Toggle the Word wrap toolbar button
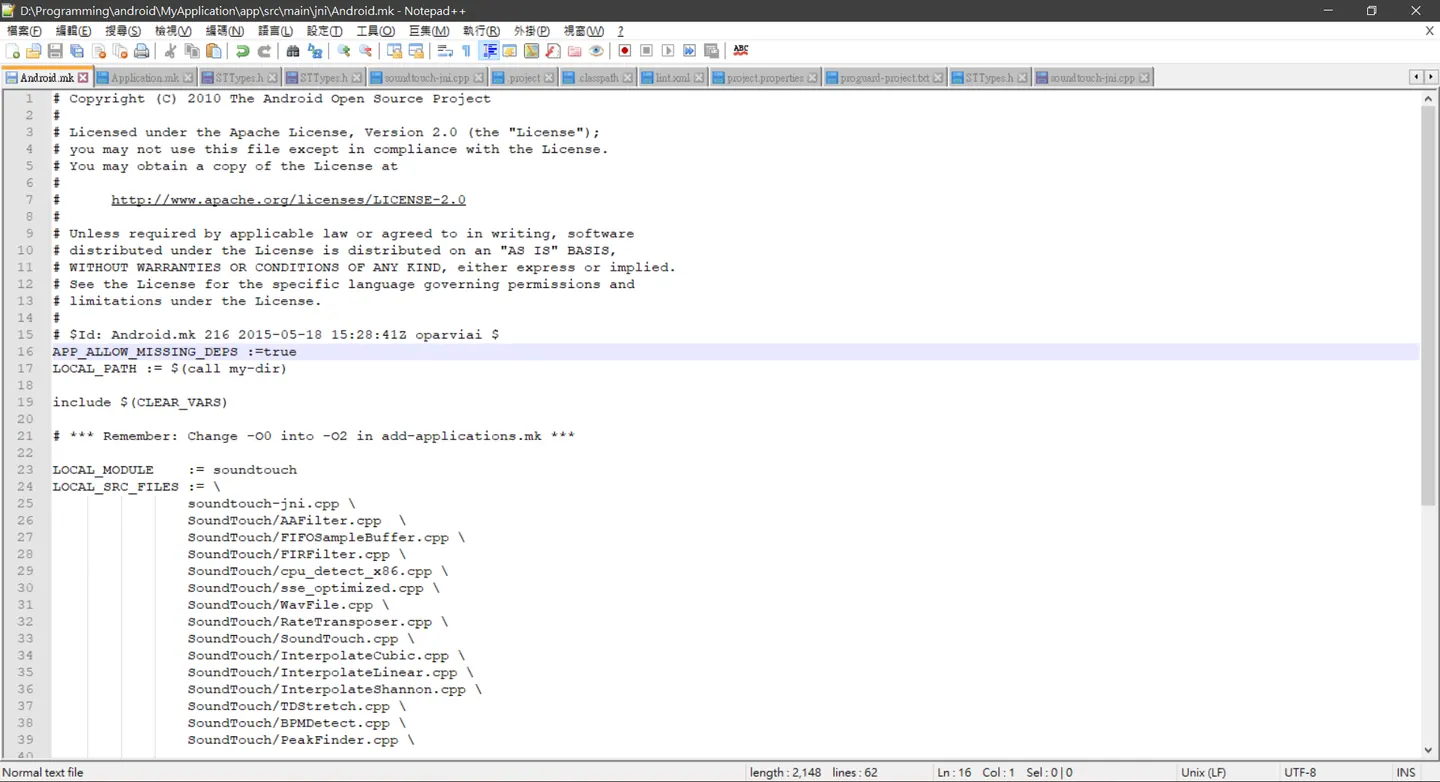1440x782 pixels. click(445, 51)
